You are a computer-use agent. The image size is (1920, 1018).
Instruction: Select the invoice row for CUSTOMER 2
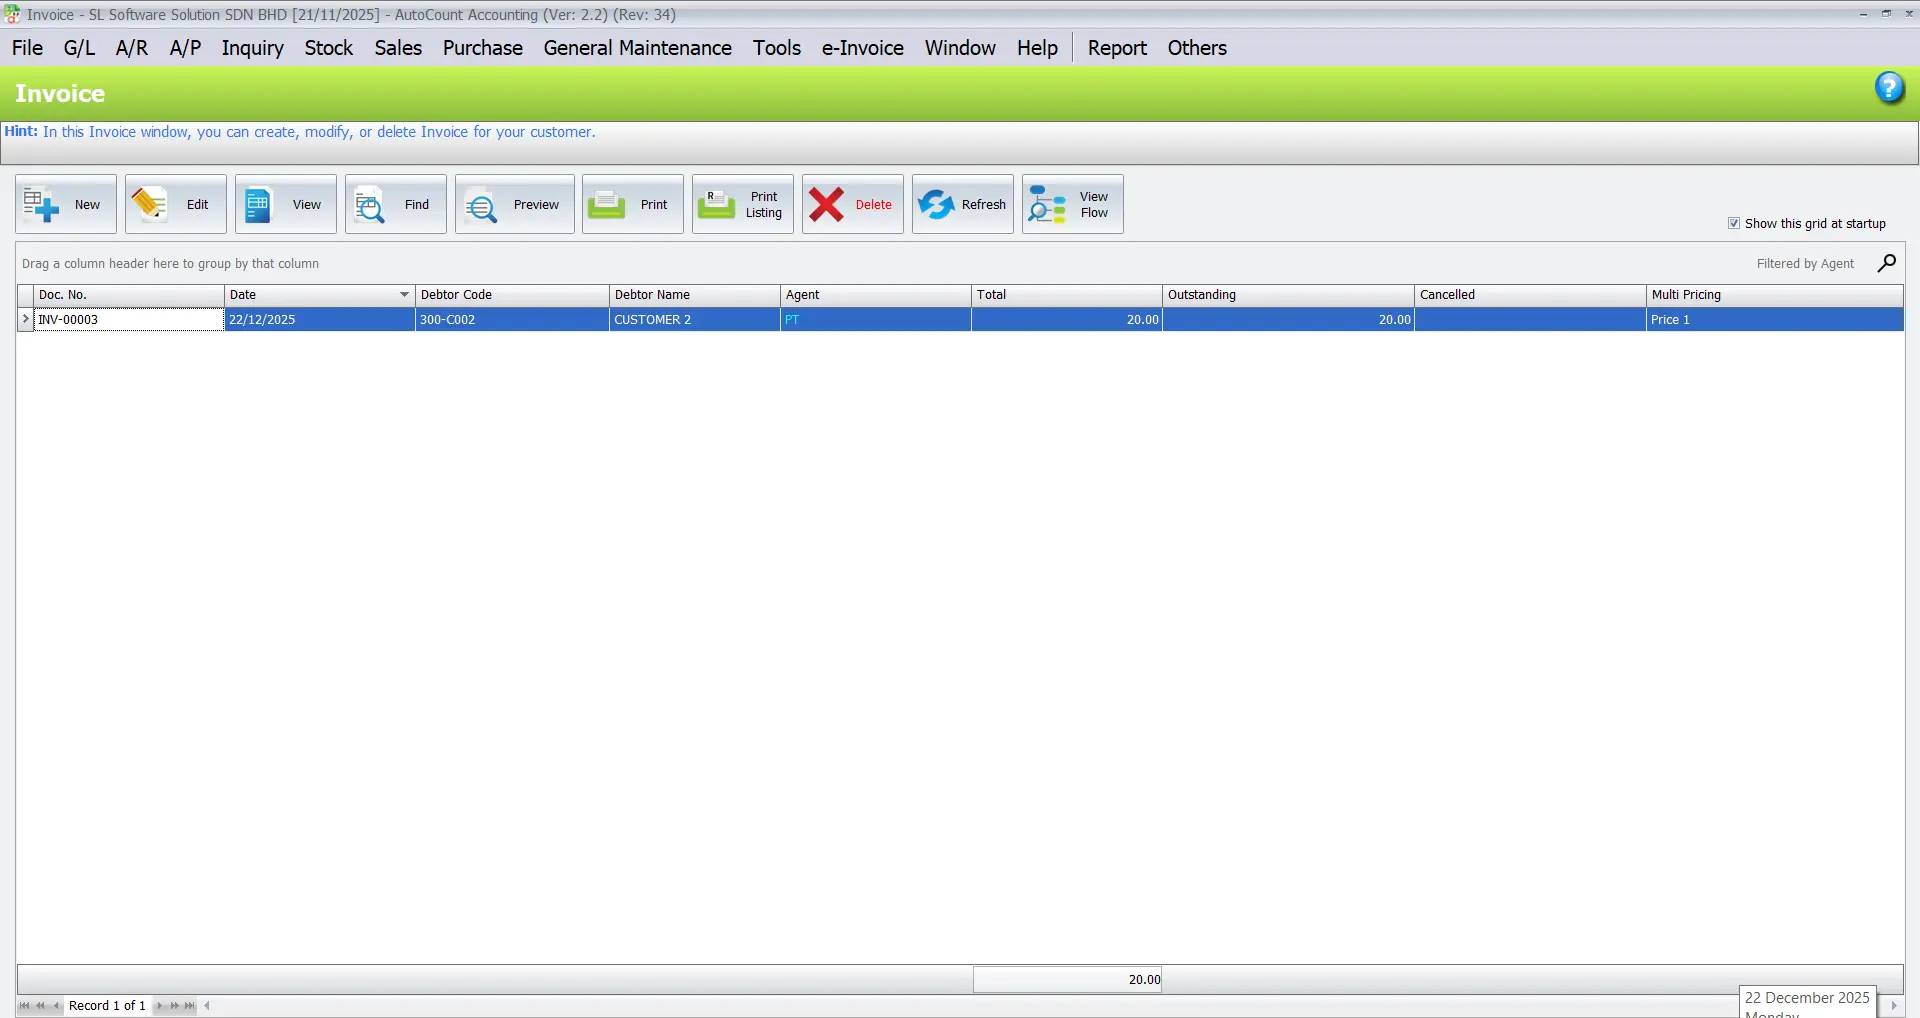pyautogui.click(x=652, y=319)
